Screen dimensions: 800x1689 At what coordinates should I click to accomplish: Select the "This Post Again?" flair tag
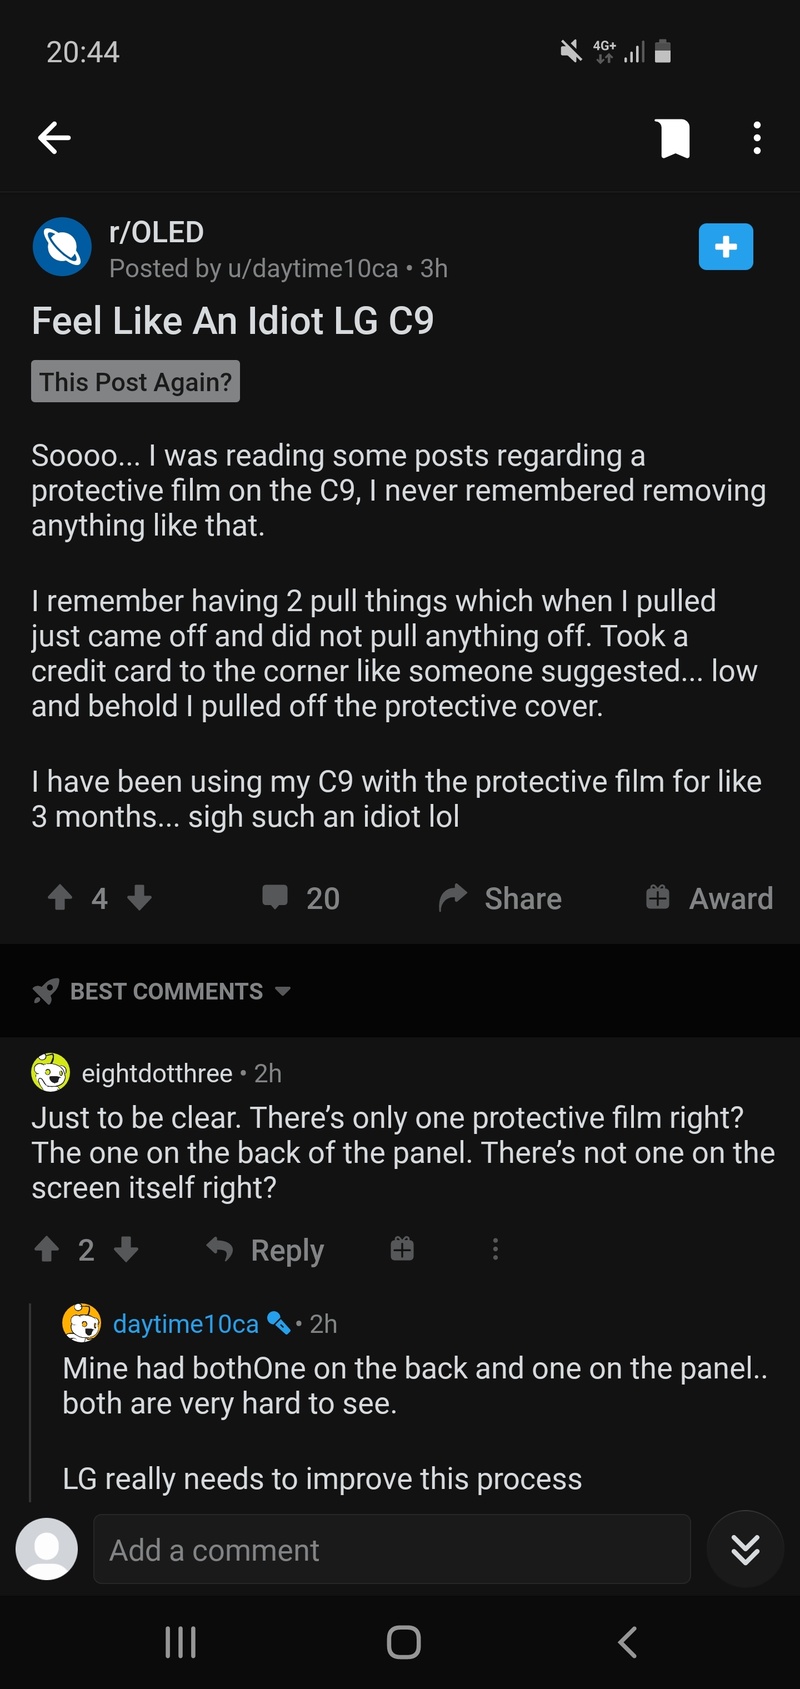135,382
